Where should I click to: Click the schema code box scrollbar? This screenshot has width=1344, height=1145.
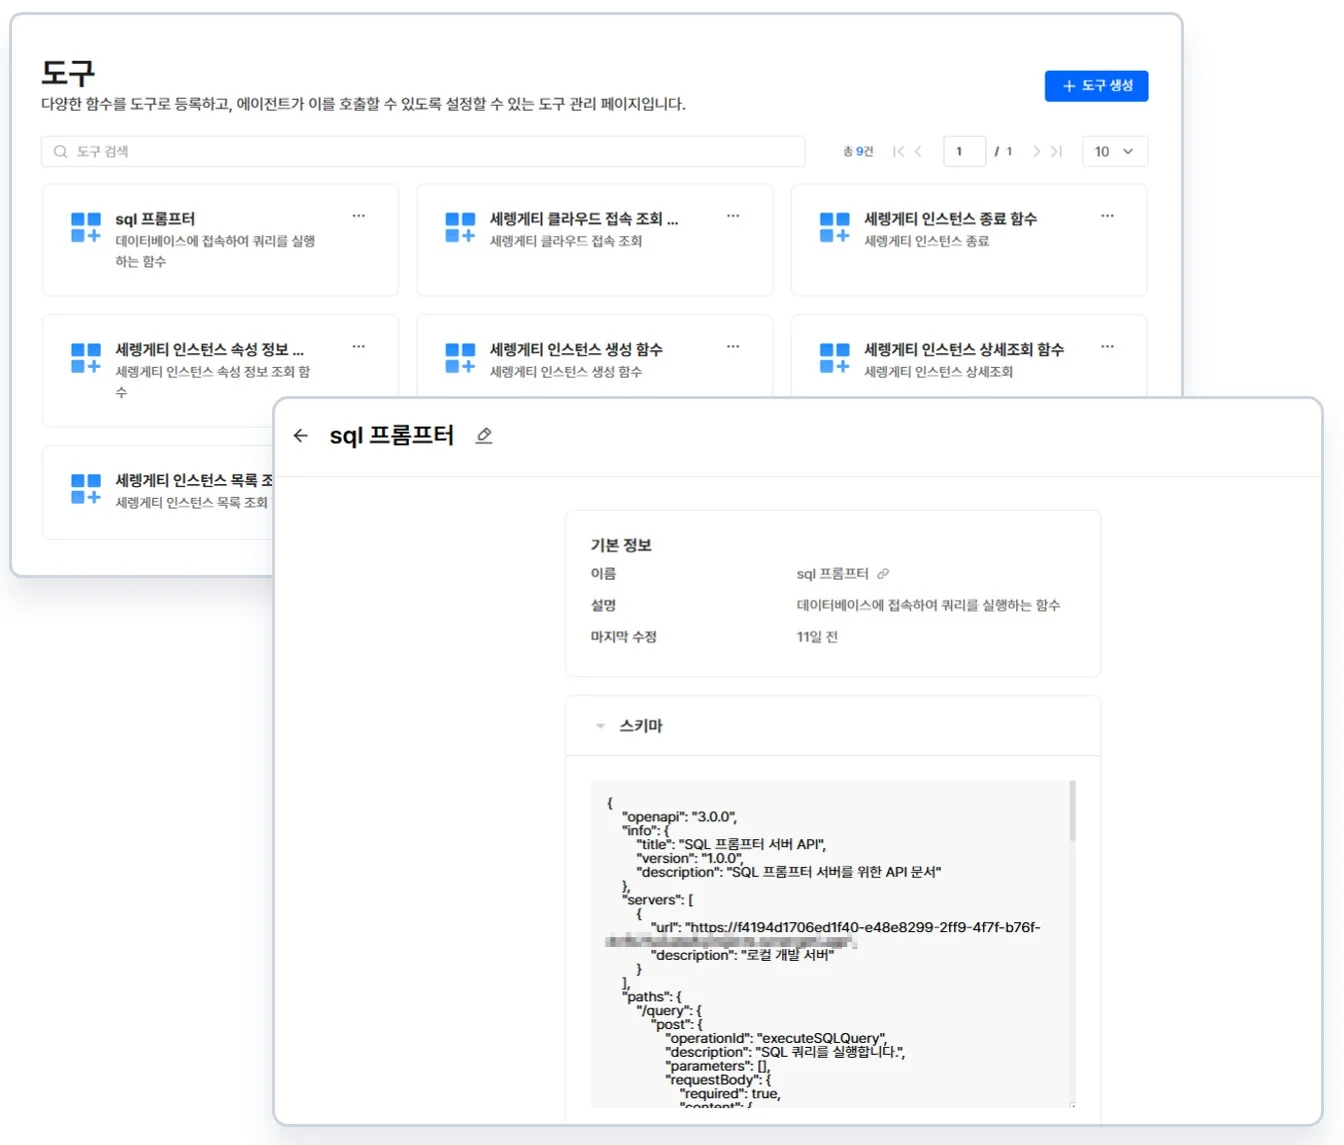click(1073, 812)
